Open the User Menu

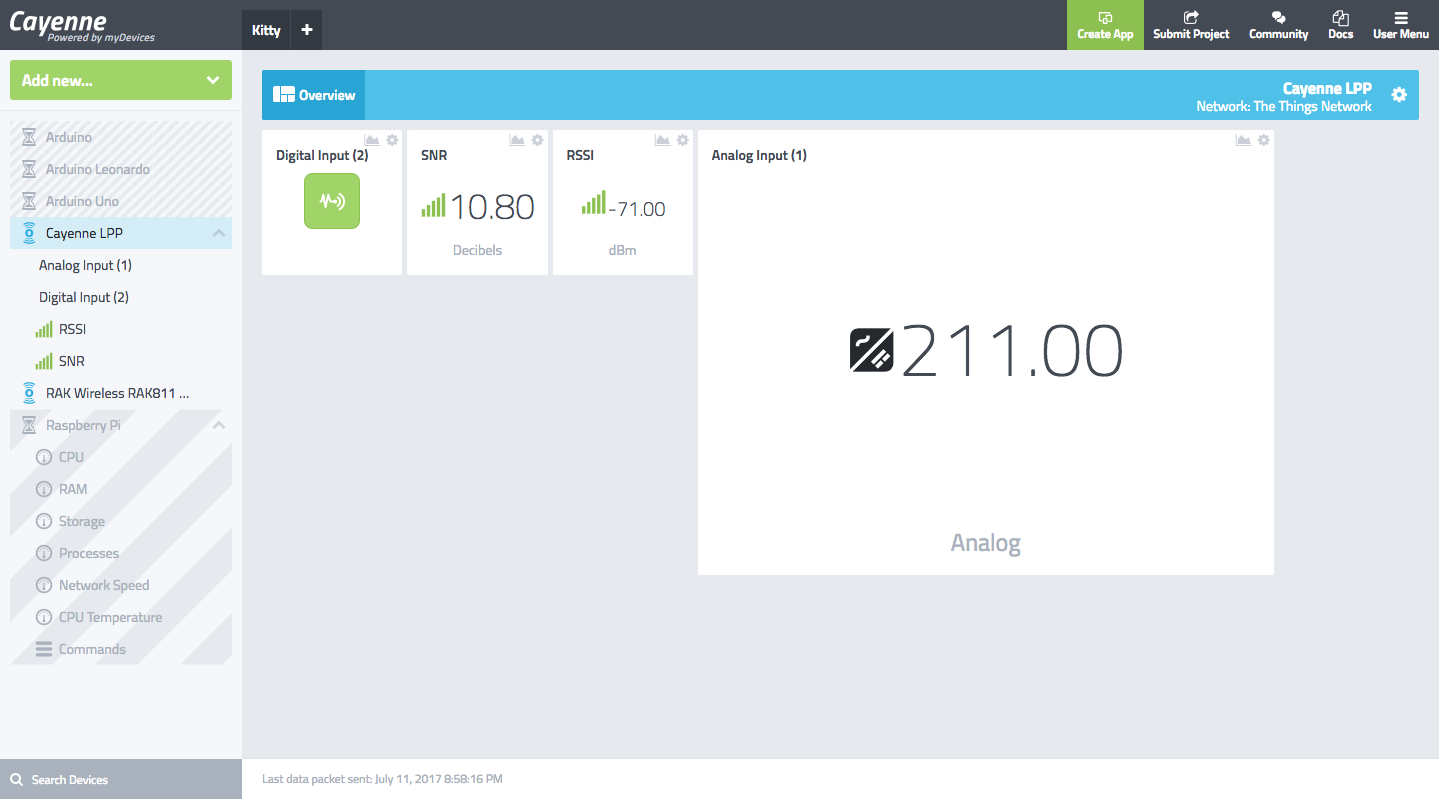click(1401, 25)
